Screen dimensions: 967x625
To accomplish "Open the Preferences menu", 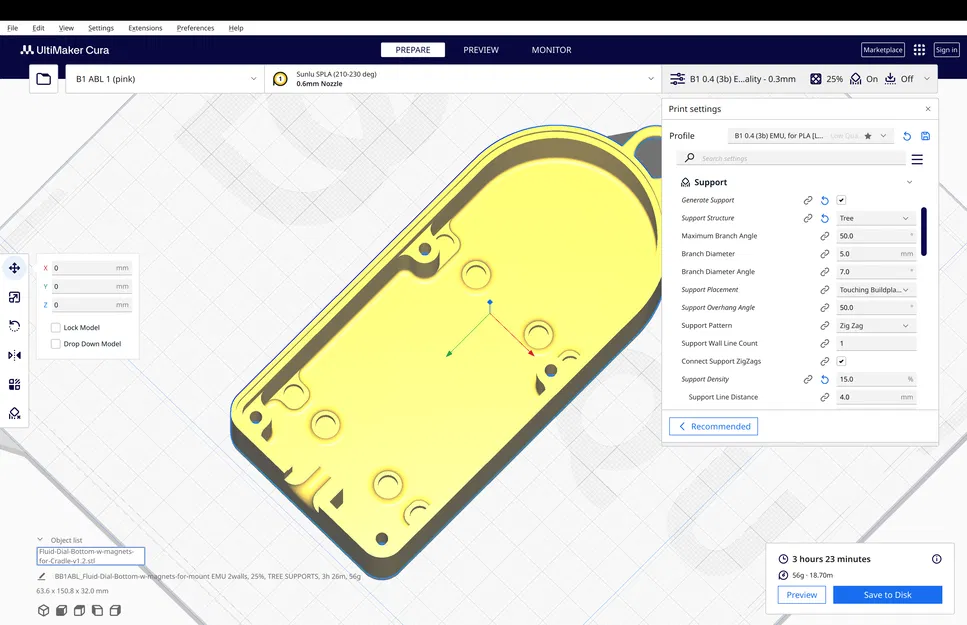I will (x=195, y=28).
